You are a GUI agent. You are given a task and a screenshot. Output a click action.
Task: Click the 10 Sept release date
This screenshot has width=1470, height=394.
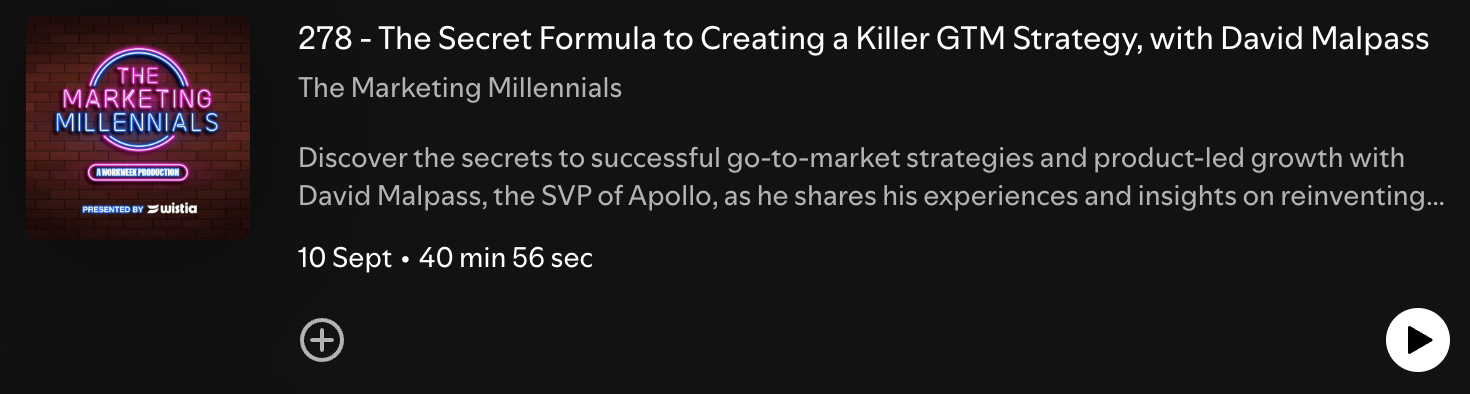[x=345, y=258]
